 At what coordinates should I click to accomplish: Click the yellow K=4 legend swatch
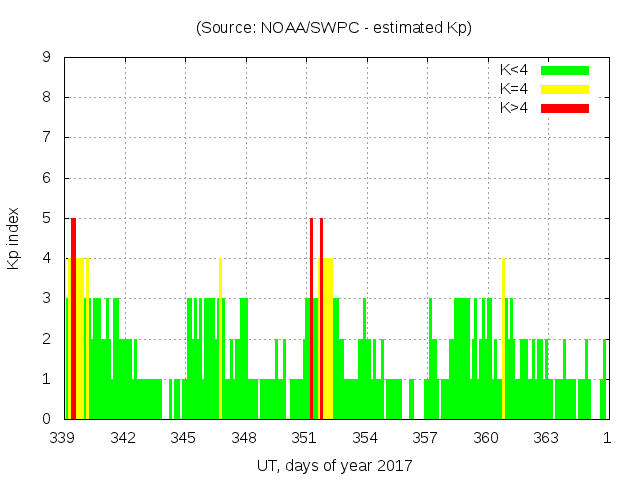pos(565,89)
